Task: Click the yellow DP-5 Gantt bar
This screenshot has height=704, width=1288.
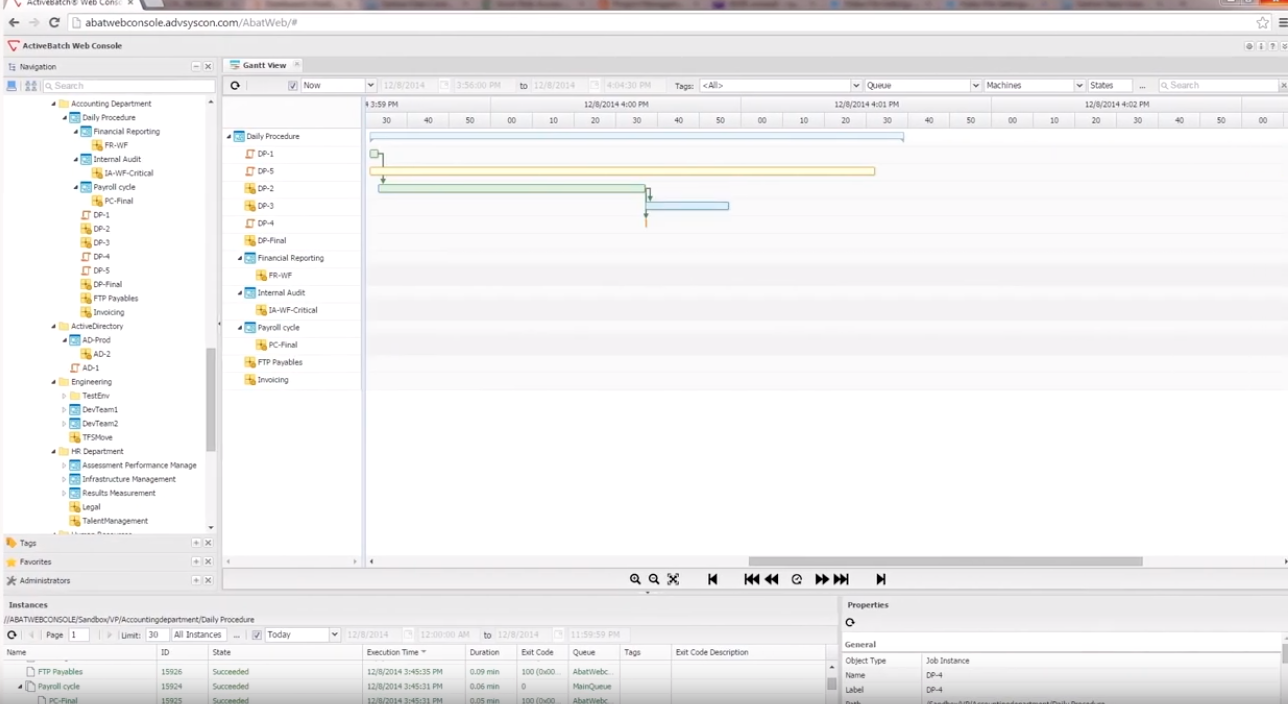Action: coord(622,172)
